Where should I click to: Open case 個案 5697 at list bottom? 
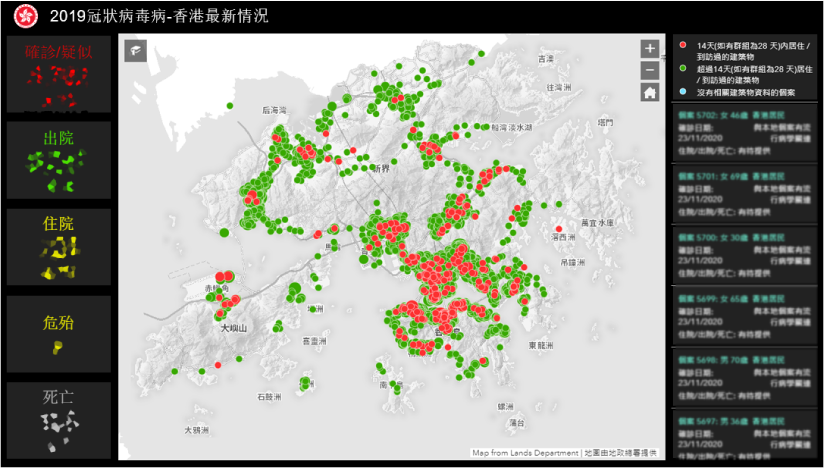coord(744,430)
